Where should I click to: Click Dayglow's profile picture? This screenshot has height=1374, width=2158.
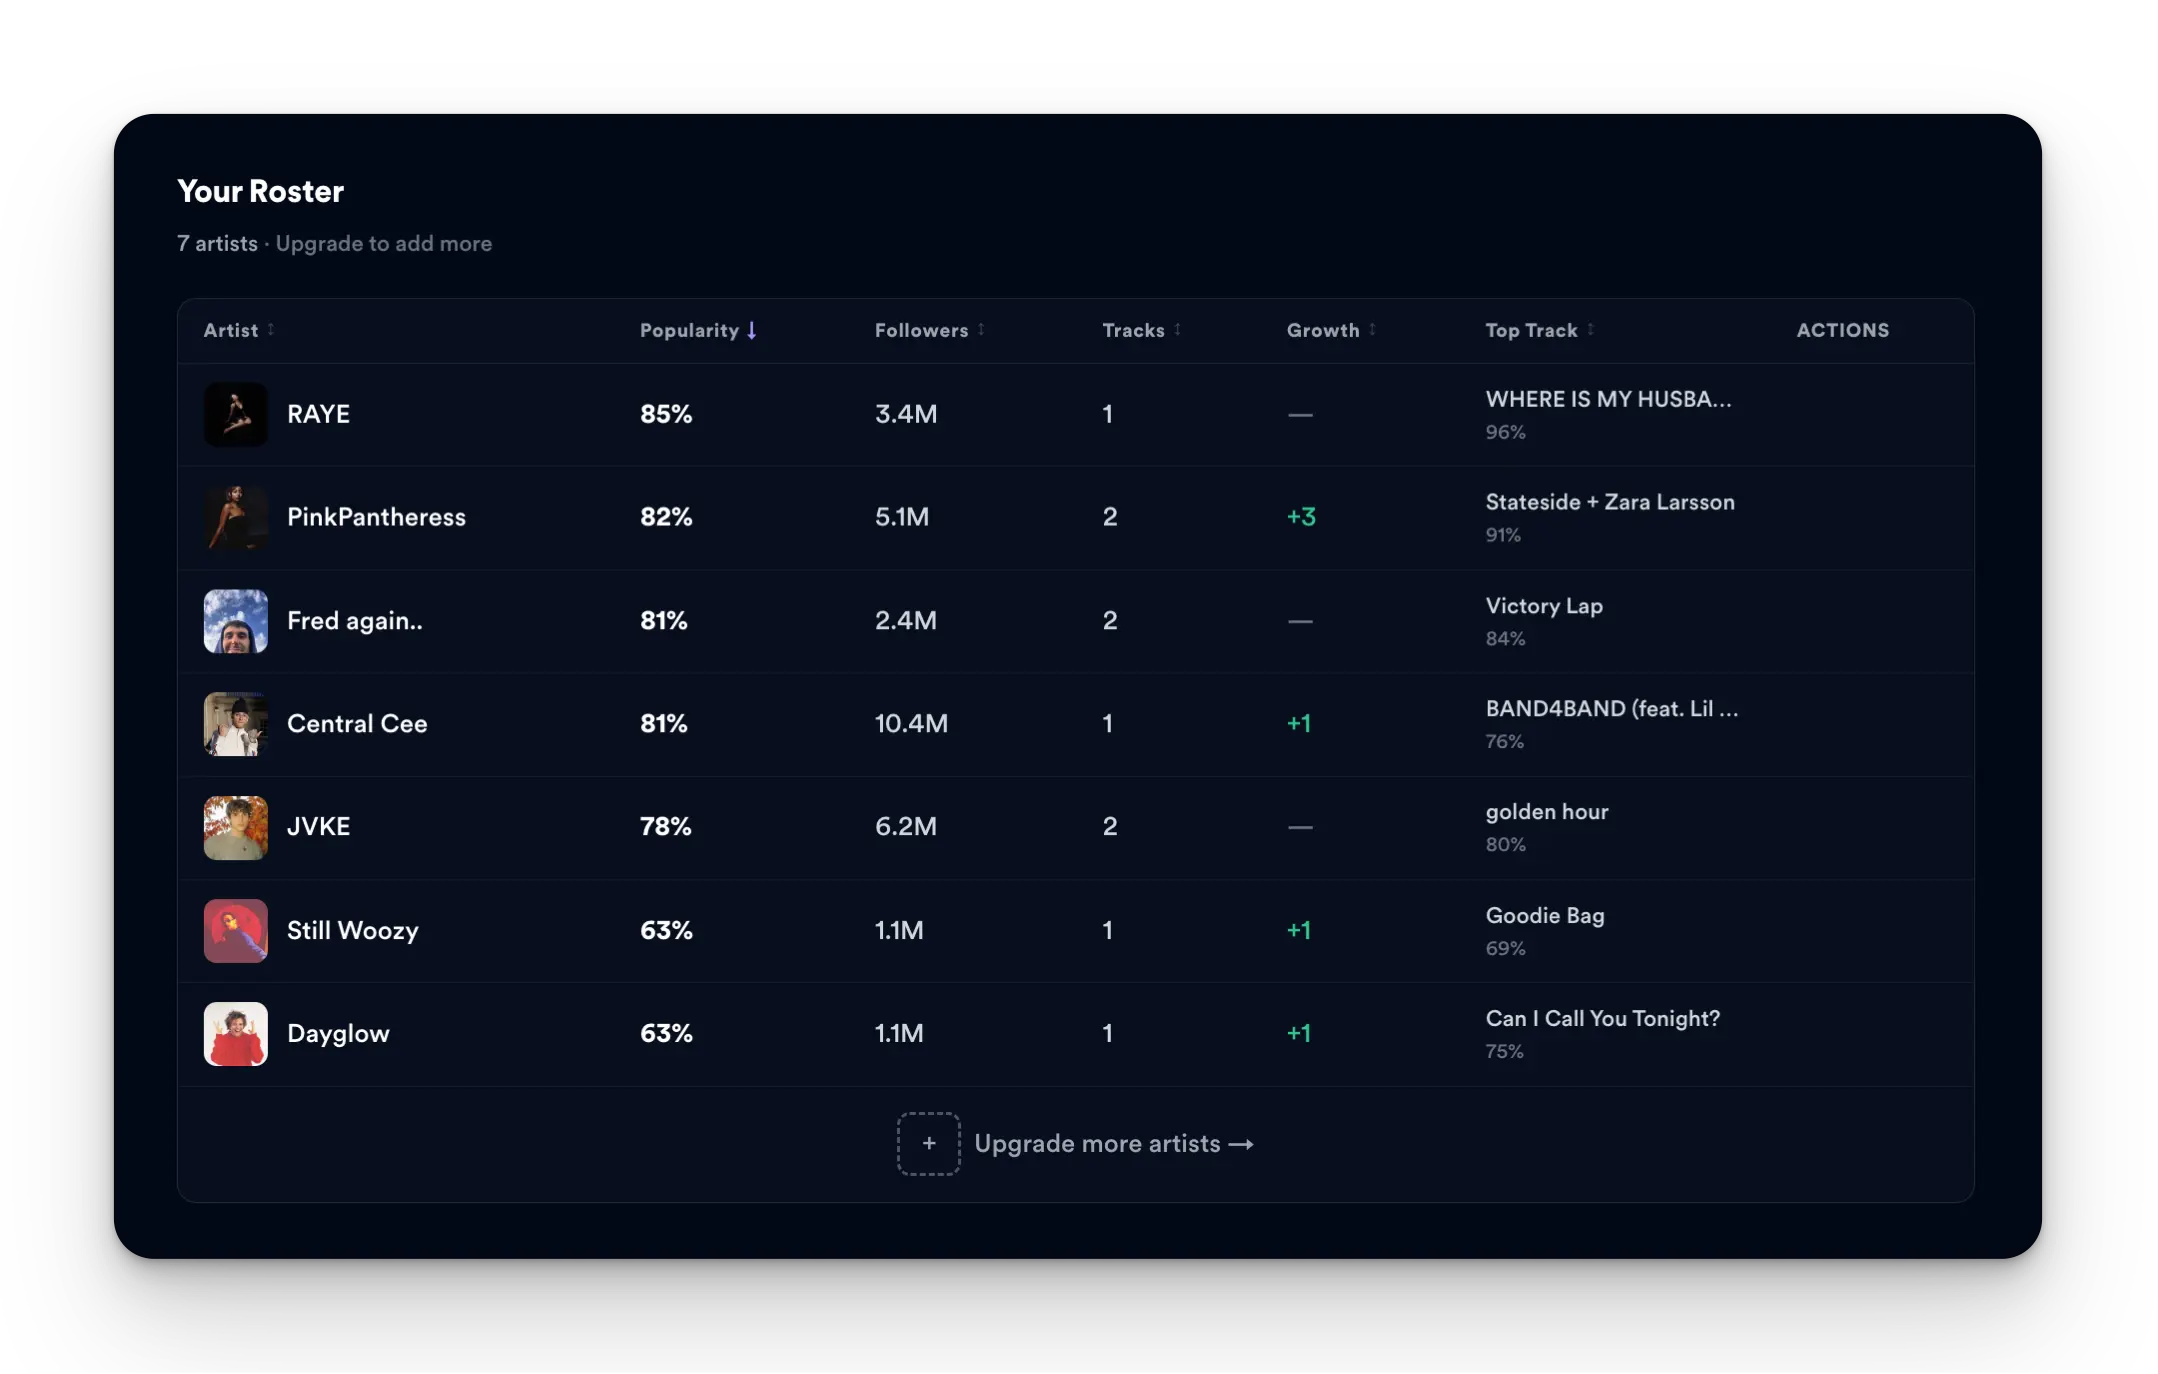point(236,1033)
